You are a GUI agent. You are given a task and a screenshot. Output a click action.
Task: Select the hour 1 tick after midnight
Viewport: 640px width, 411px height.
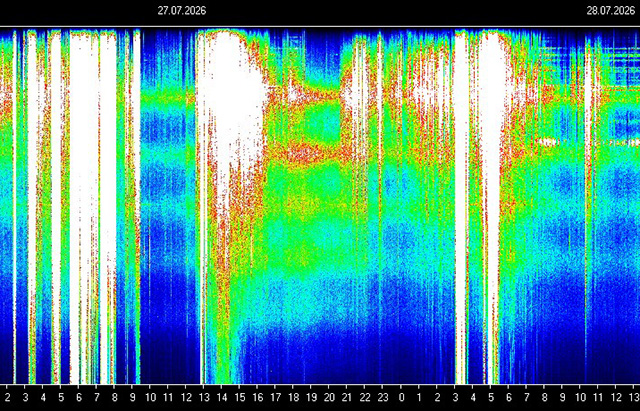coord(419,398)
